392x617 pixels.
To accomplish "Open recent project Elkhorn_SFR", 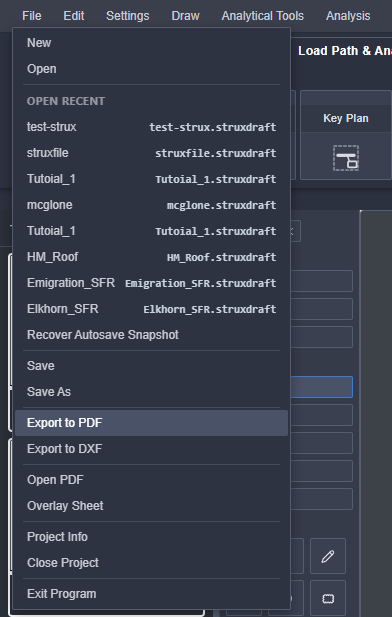I will pyautogui.click(x=152, y=308).
